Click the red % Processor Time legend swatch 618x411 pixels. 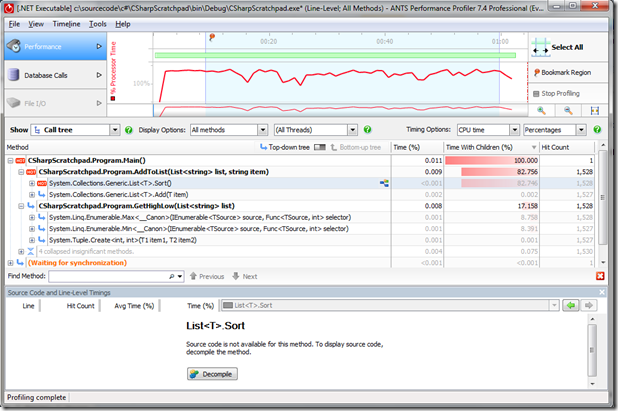point(113,98)
